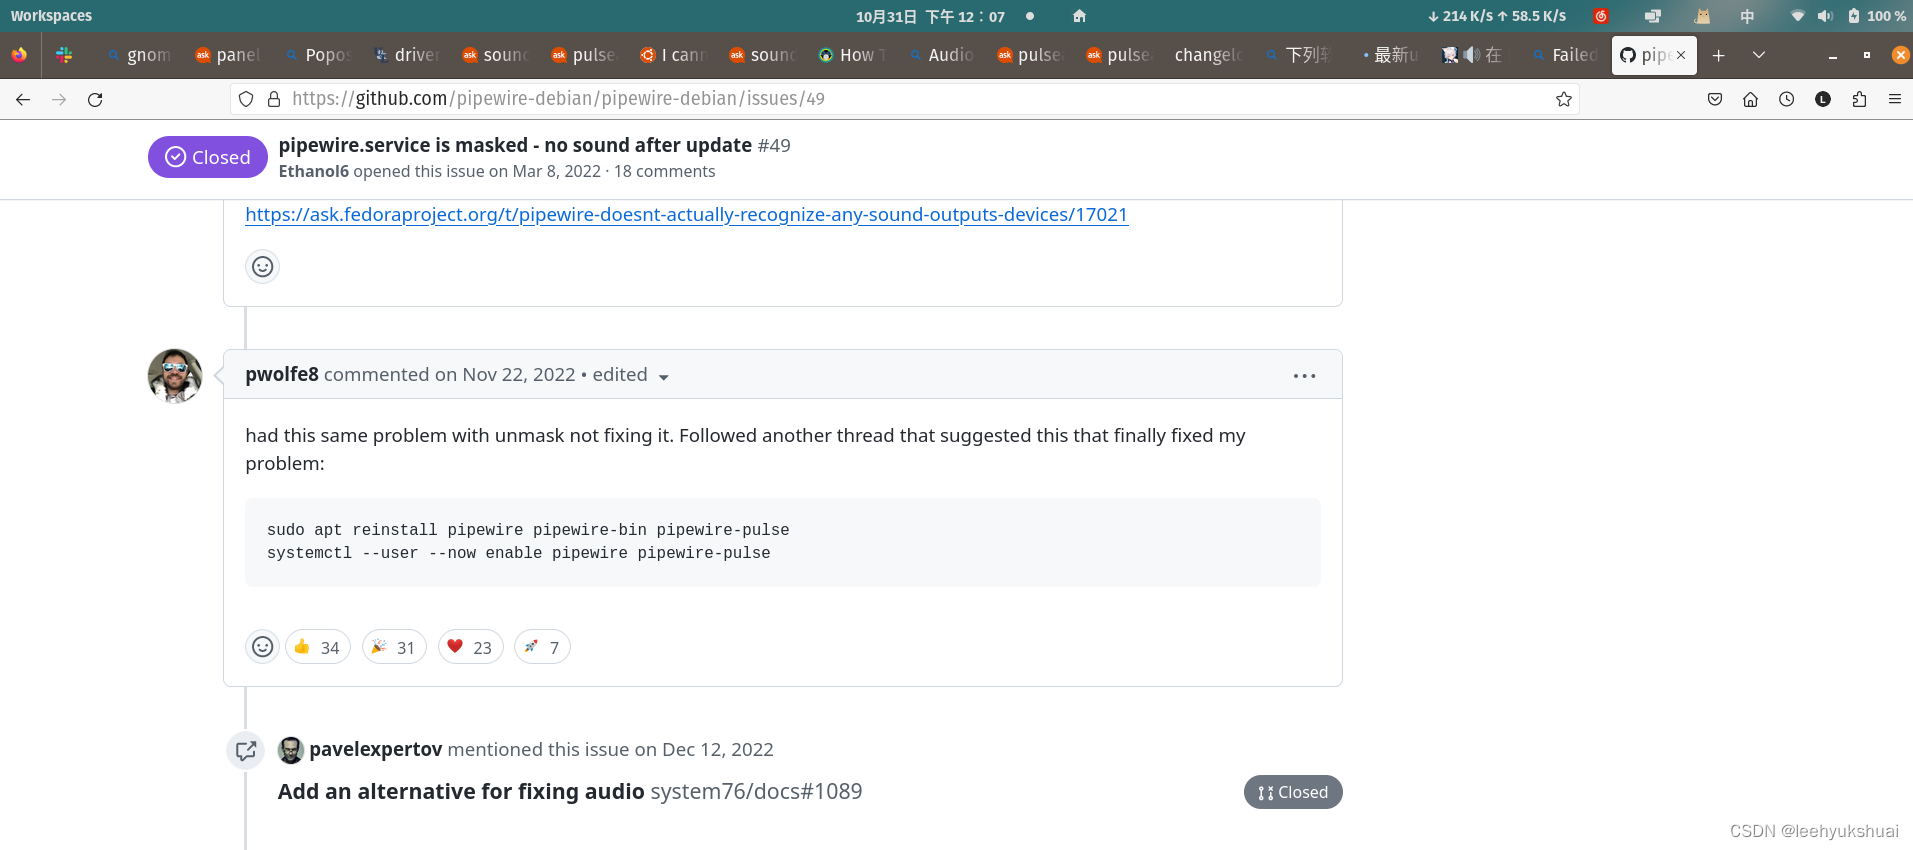Open the Firefox home button
This screenshot has width=1913, height=850.
(x=1751, y=99)
